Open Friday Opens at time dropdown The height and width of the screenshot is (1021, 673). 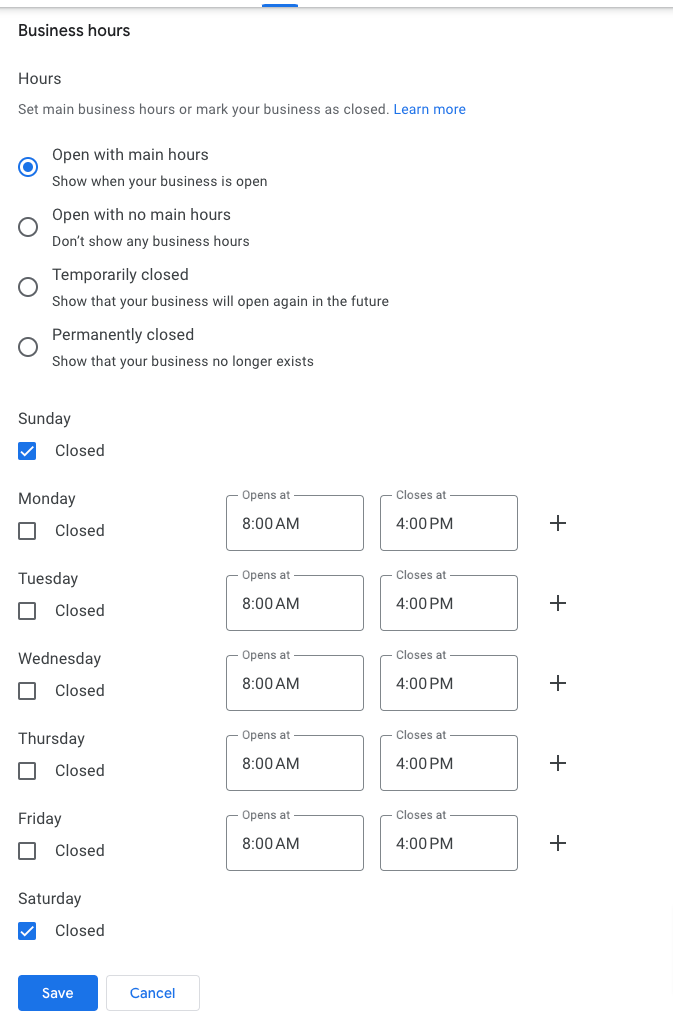pos(294,843)
